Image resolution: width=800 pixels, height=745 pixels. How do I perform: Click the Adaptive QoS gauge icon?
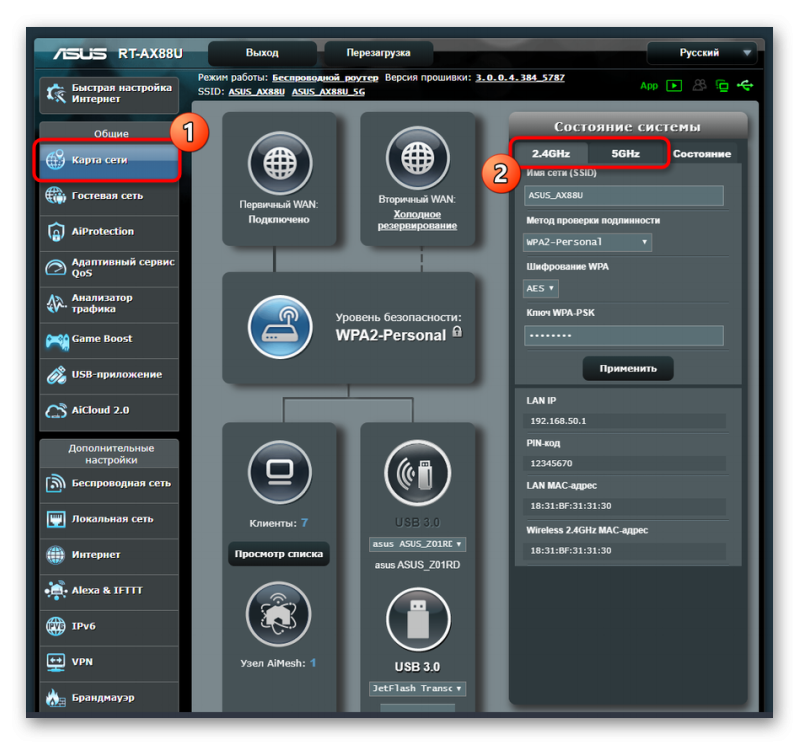[x=56, y=267]
